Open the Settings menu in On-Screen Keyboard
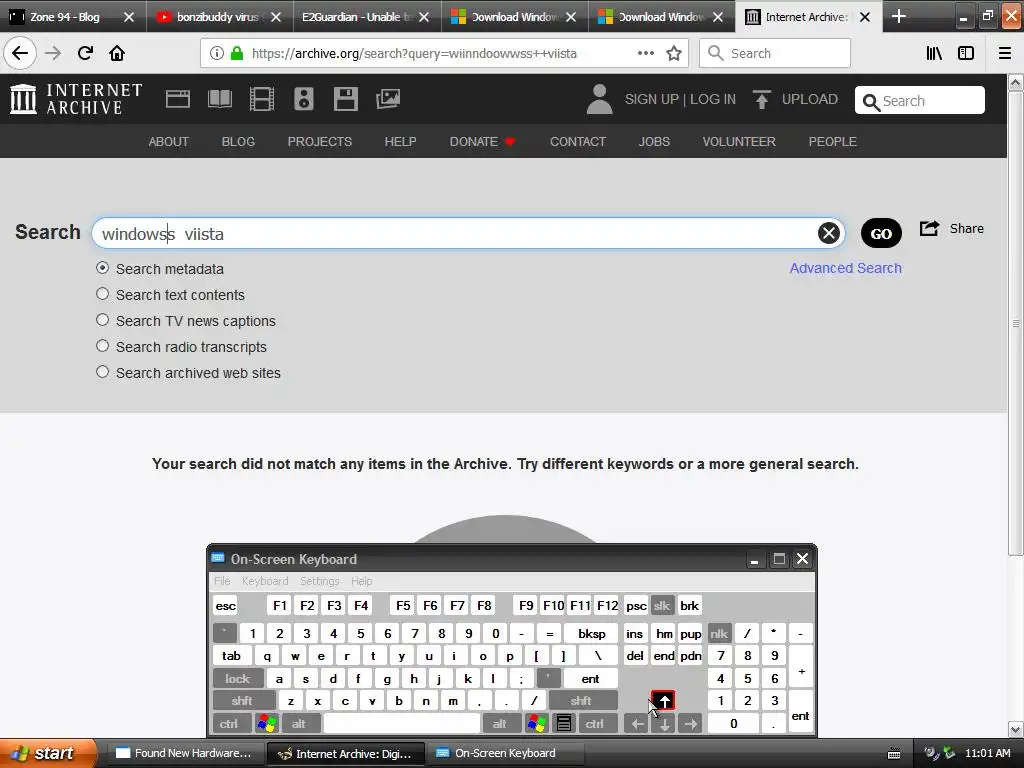Image resolution: width=1024 pixels, height=768 pixels. click(x=319, y=581)
